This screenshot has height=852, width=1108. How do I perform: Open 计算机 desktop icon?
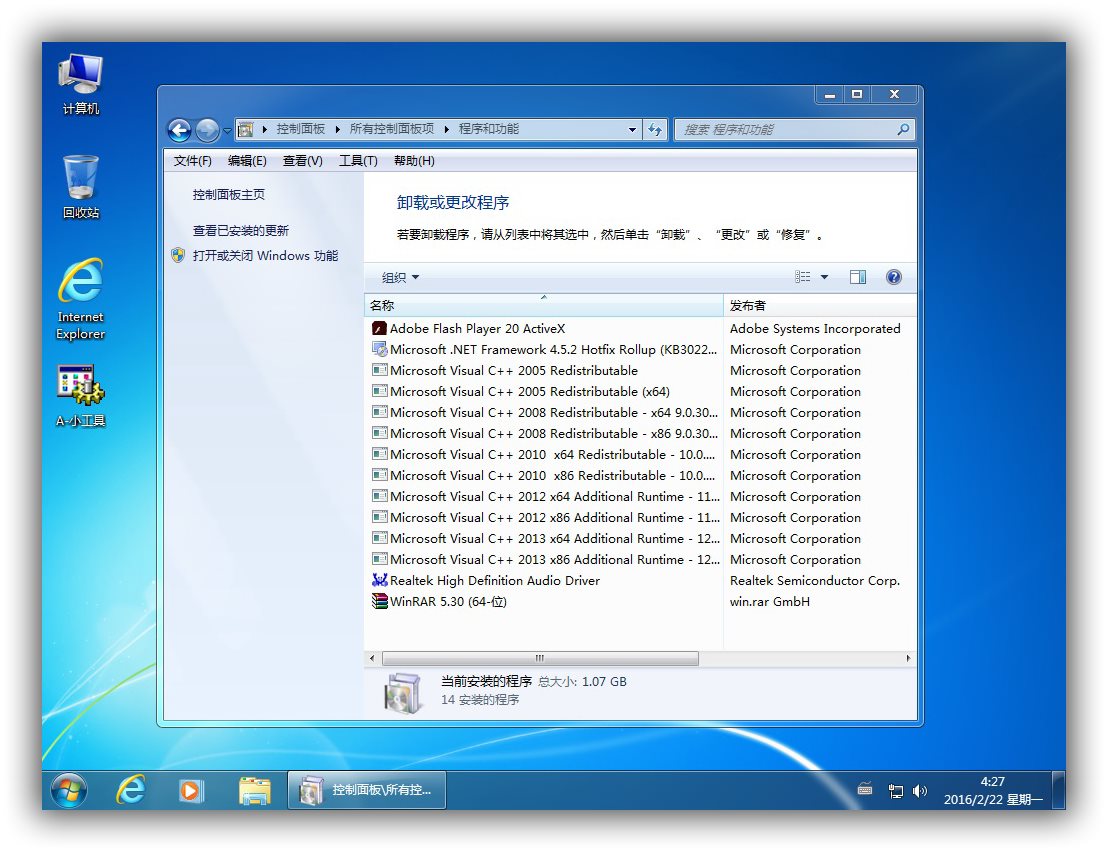coord(81,84)
